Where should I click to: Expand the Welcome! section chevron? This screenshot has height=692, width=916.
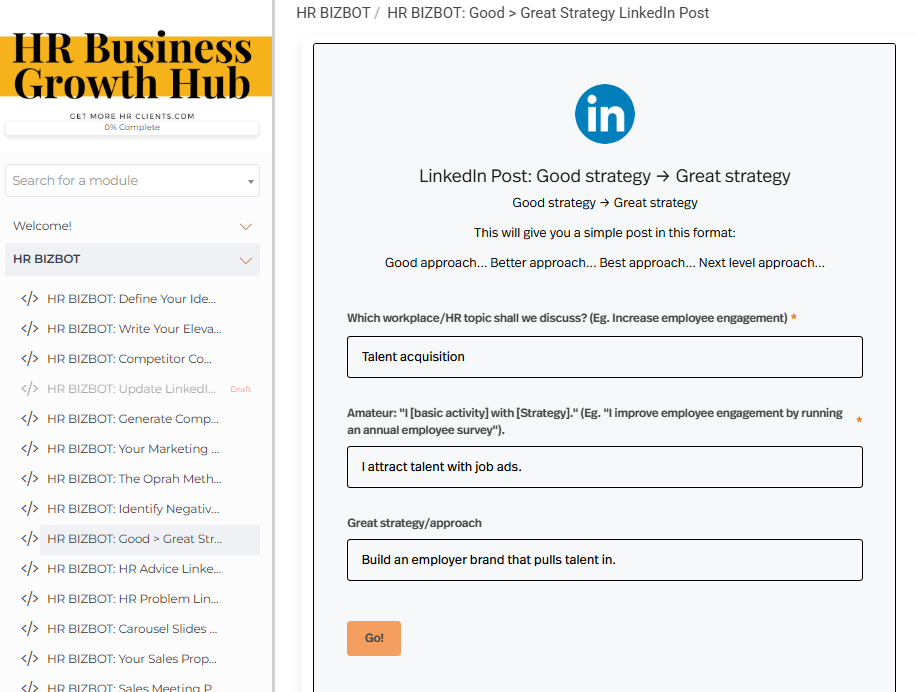pyautogui.click(x=246, y=227)
